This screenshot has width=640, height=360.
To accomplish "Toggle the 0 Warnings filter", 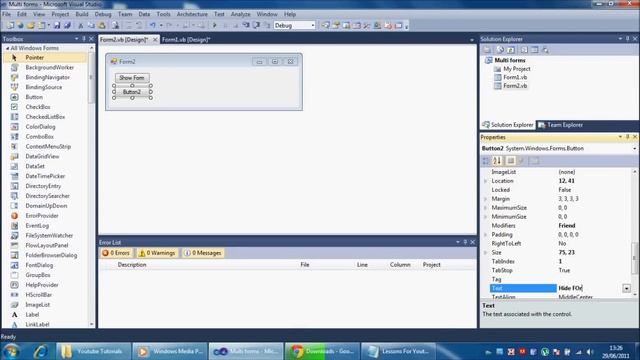I will point(157,253).
